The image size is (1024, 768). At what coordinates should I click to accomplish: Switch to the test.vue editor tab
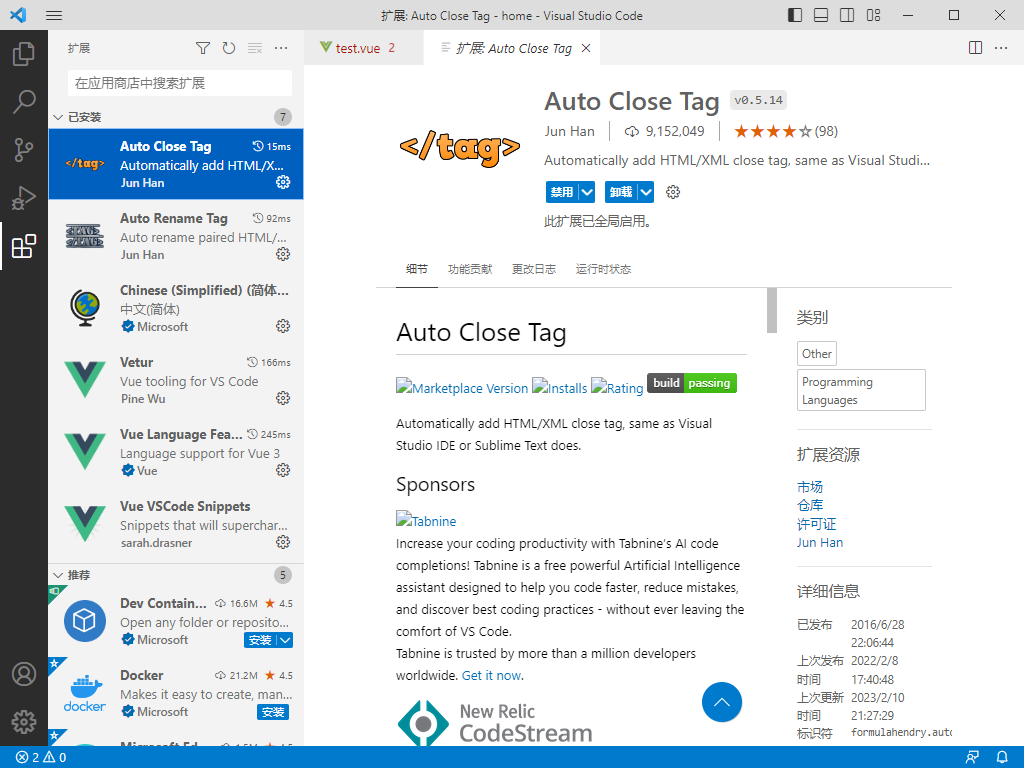click(x=357, y=48)
